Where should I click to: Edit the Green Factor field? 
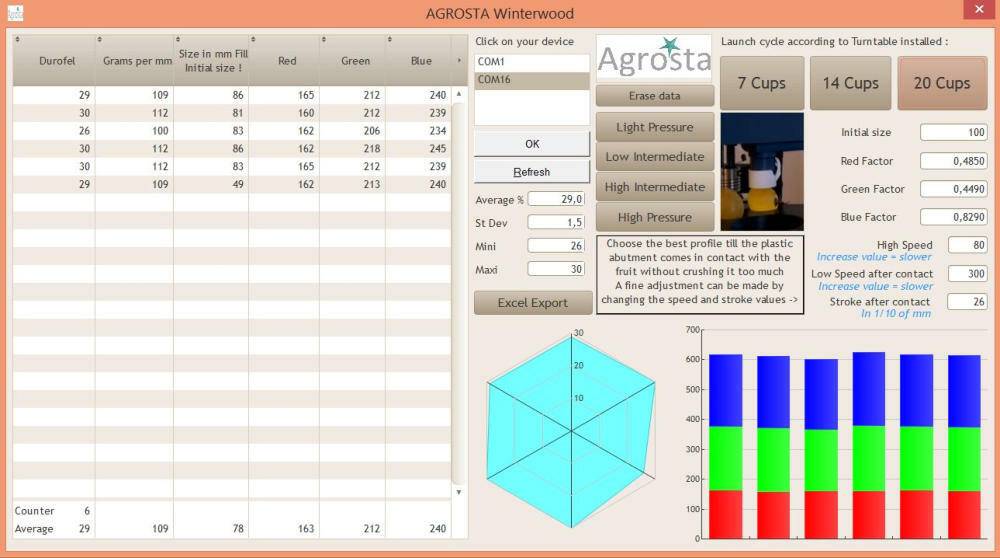pos(953,189)
